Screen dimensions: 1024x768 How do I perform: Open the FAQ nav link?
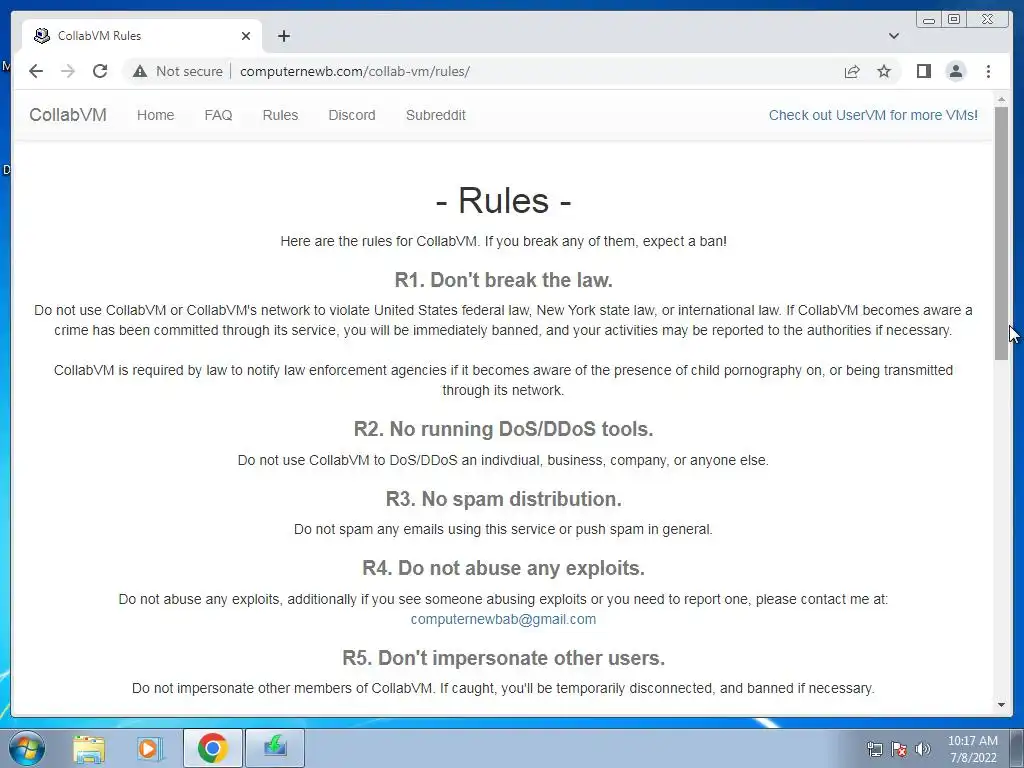(218, 115)
